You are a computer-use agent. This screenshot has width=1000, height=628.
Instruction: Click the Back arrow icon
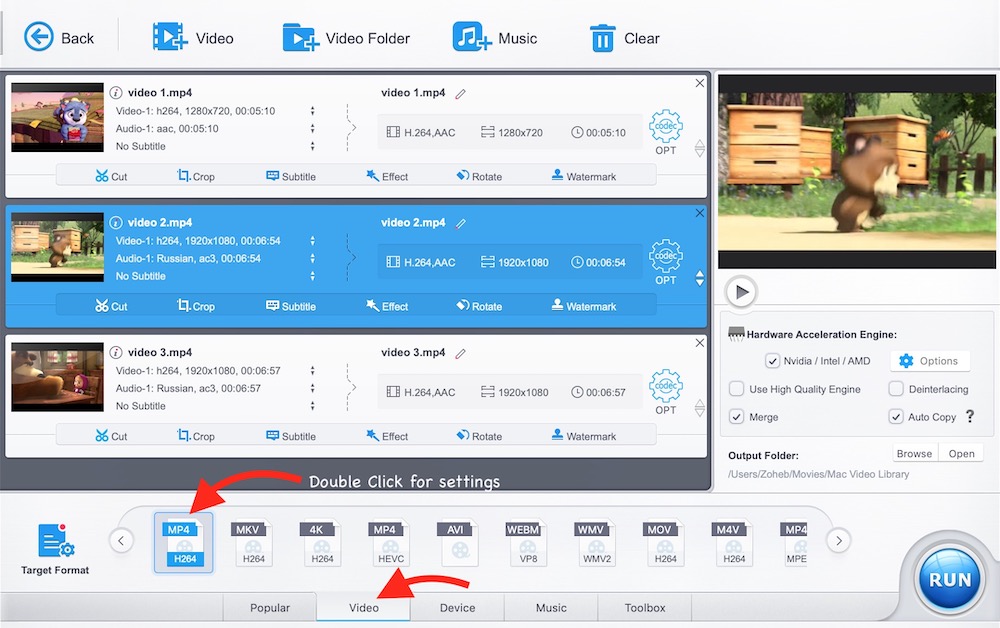(x=39, y=38)
